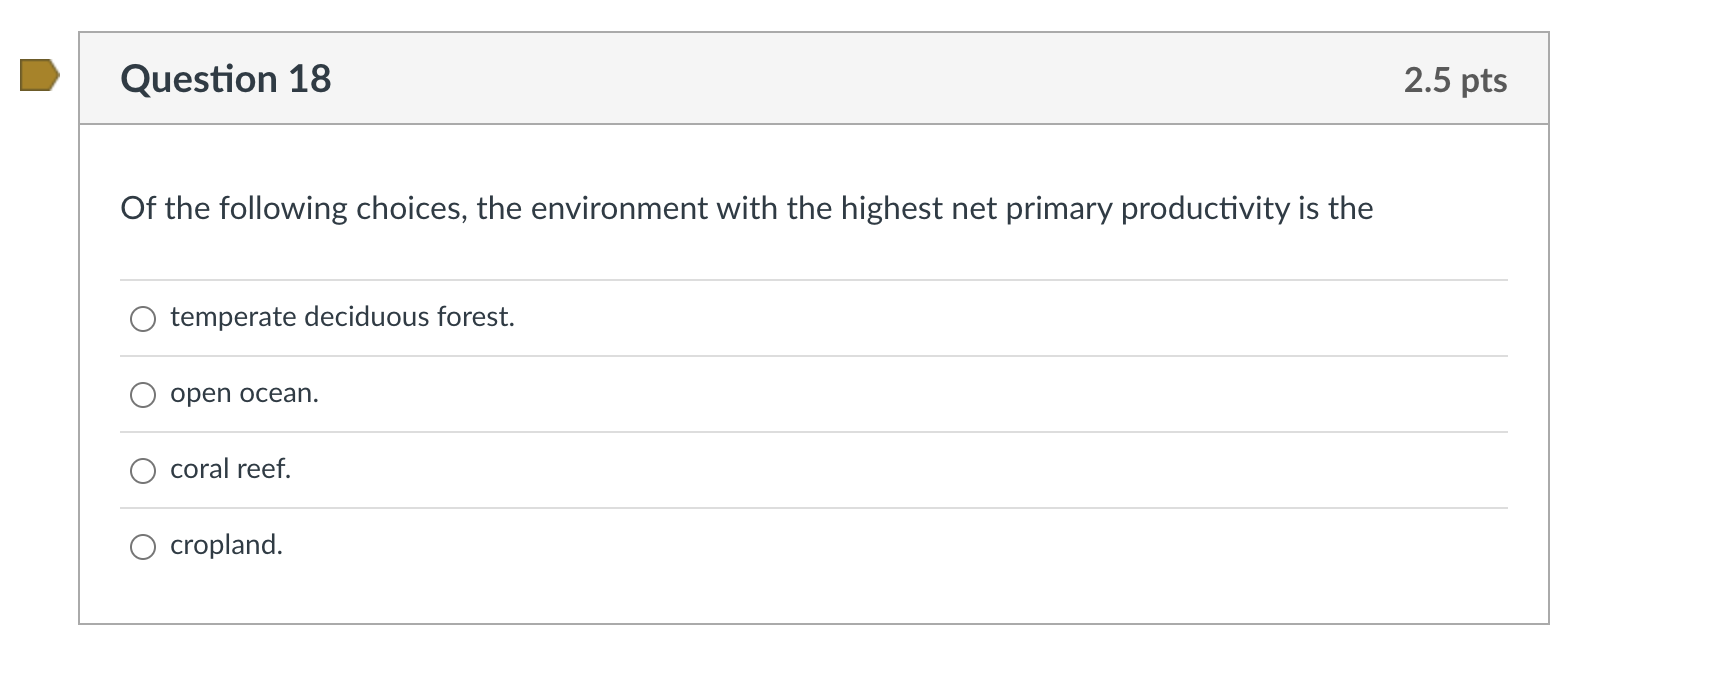
Task: Click the 'temperate deciduous forest.' answer label
Action: pos(342,317)
